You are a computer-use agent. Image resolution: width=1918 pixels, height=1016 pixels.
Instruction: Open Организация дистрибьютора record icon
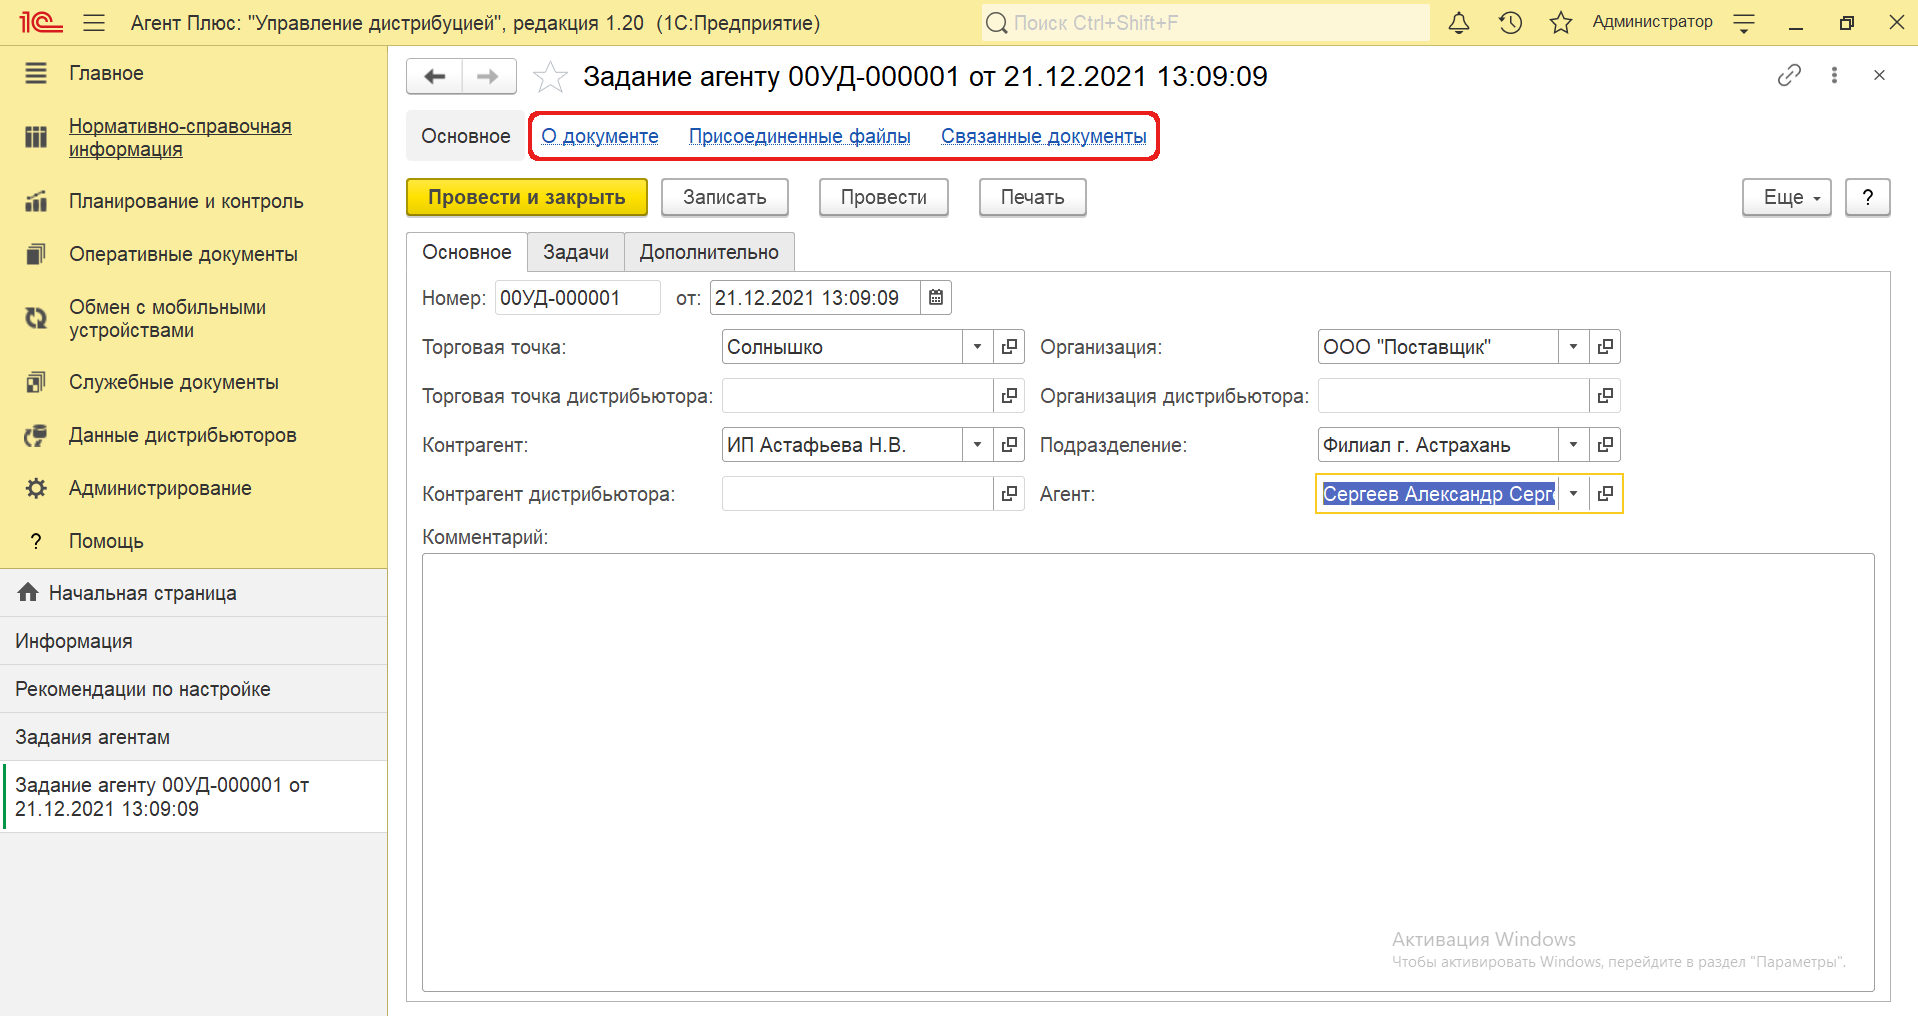[1605, 395]
